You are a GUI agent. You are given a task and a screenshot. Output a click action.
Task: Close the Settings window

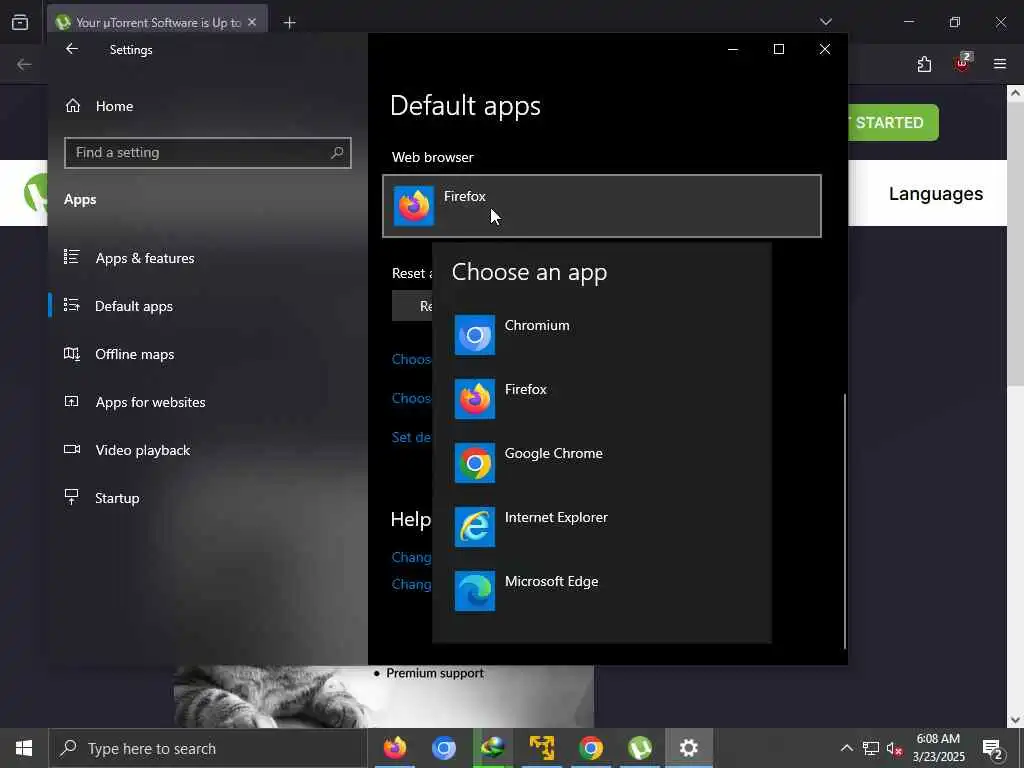(x=825, y=49)
